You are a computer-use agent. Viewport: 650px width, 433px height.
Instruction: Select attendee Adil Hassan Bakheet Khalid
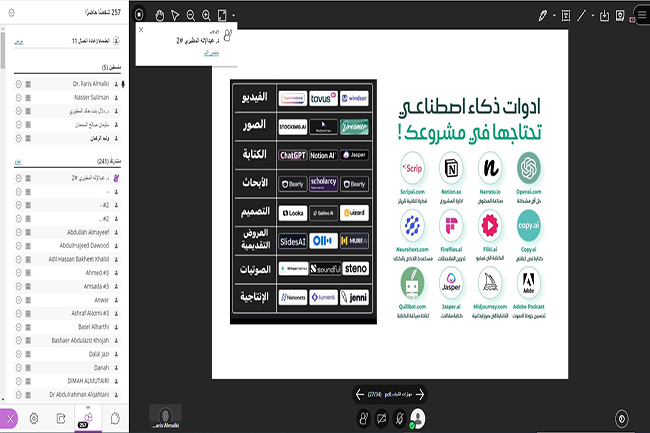pyautogui.click(x=67, y=259)
